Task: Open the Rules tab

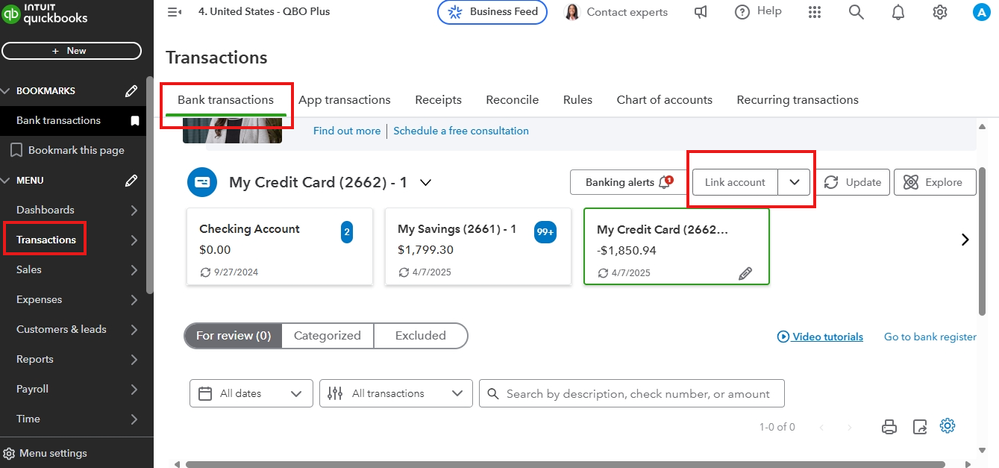Action: [578, 100]
